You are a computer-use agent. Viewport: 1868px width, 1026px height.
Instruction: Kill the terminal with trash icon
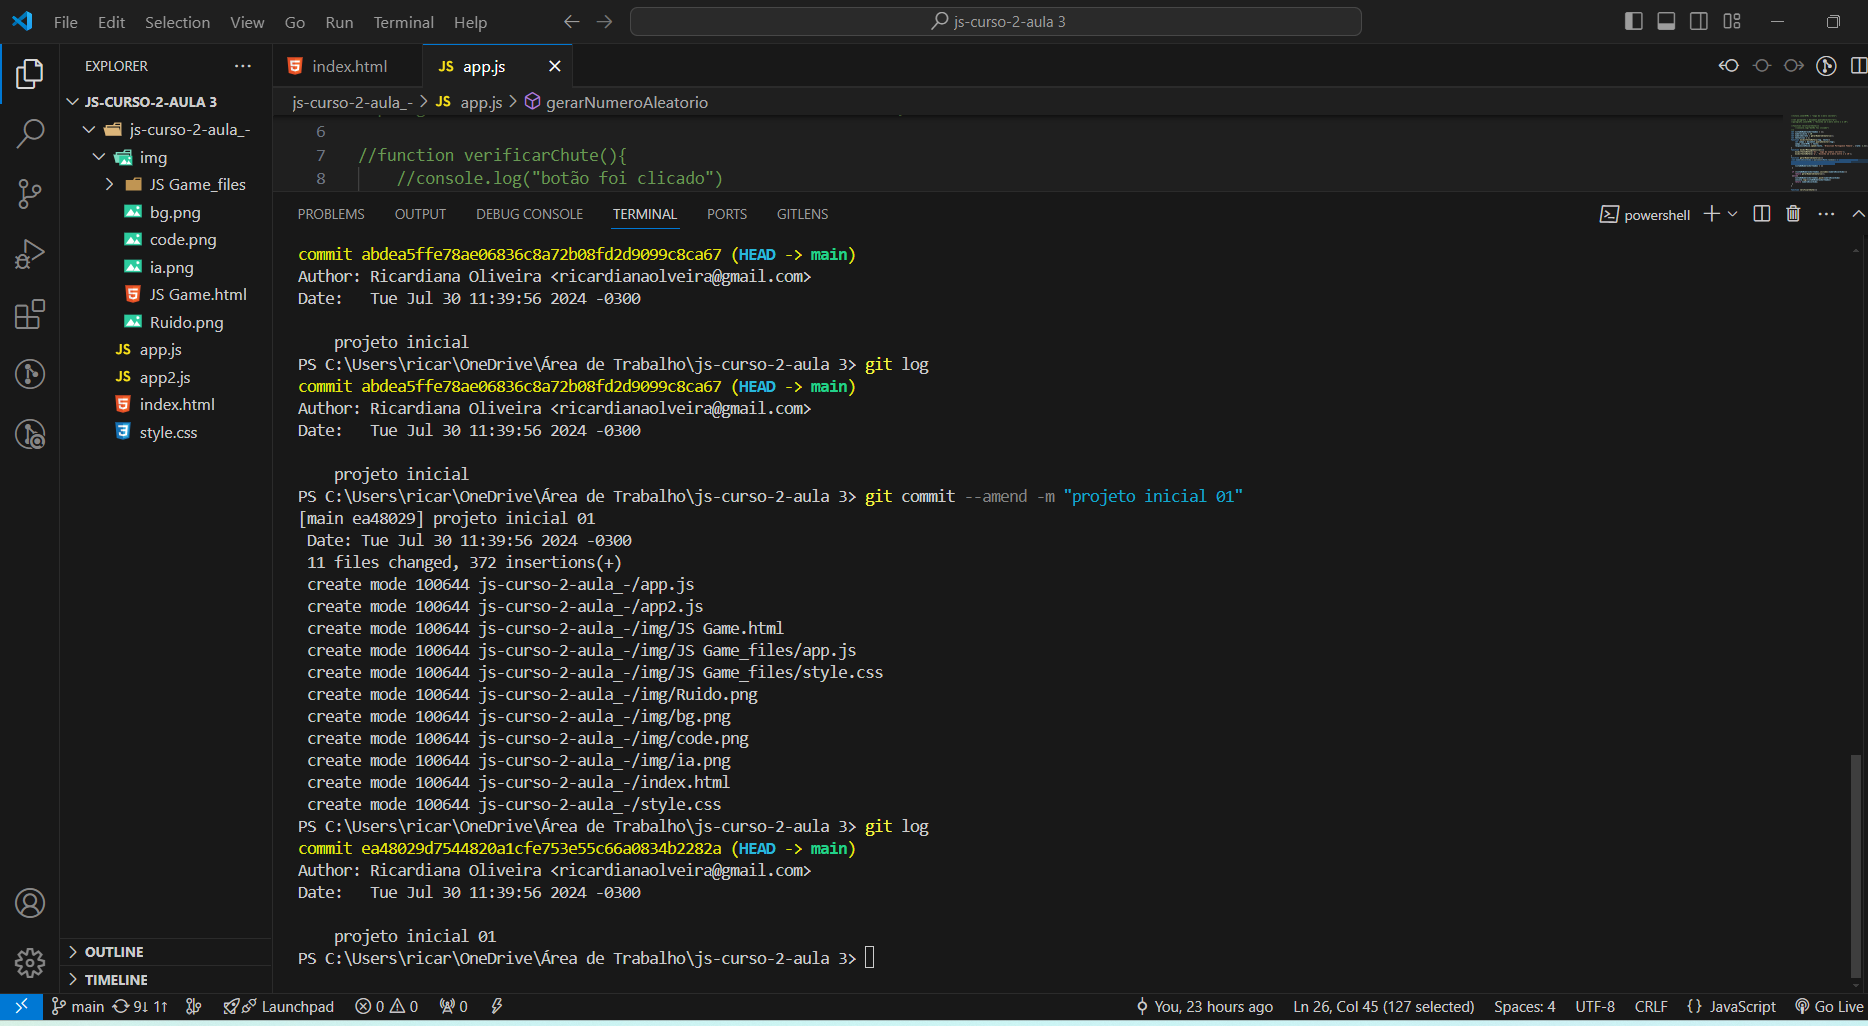pyautogui.click(x=1793, y=214)
